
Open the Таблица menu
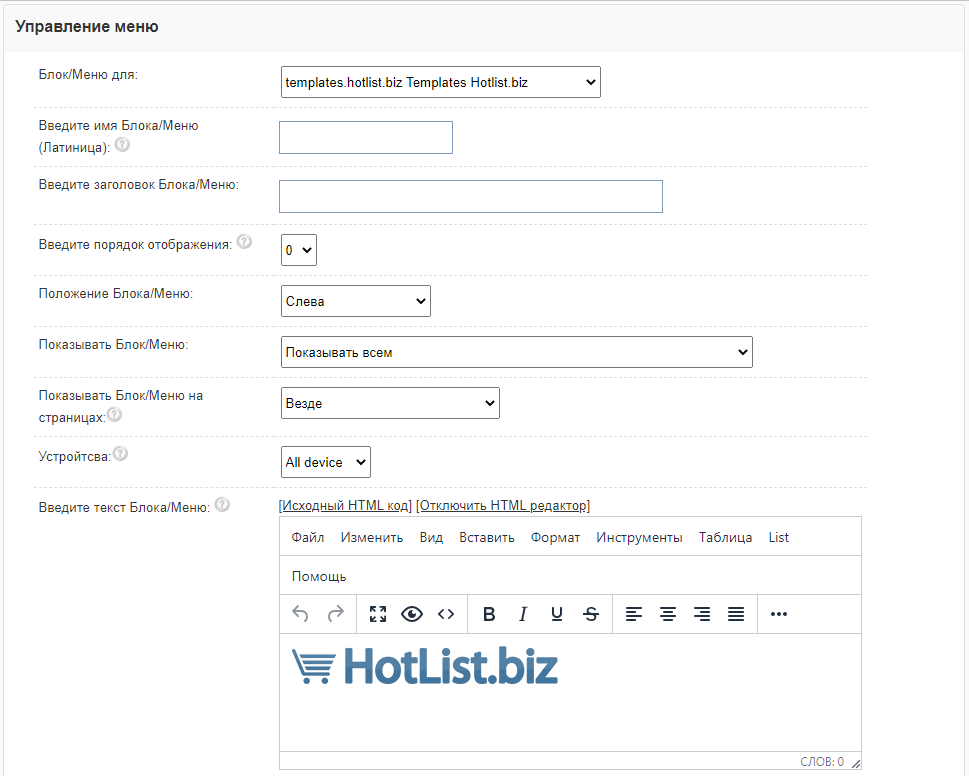[725, 537]
